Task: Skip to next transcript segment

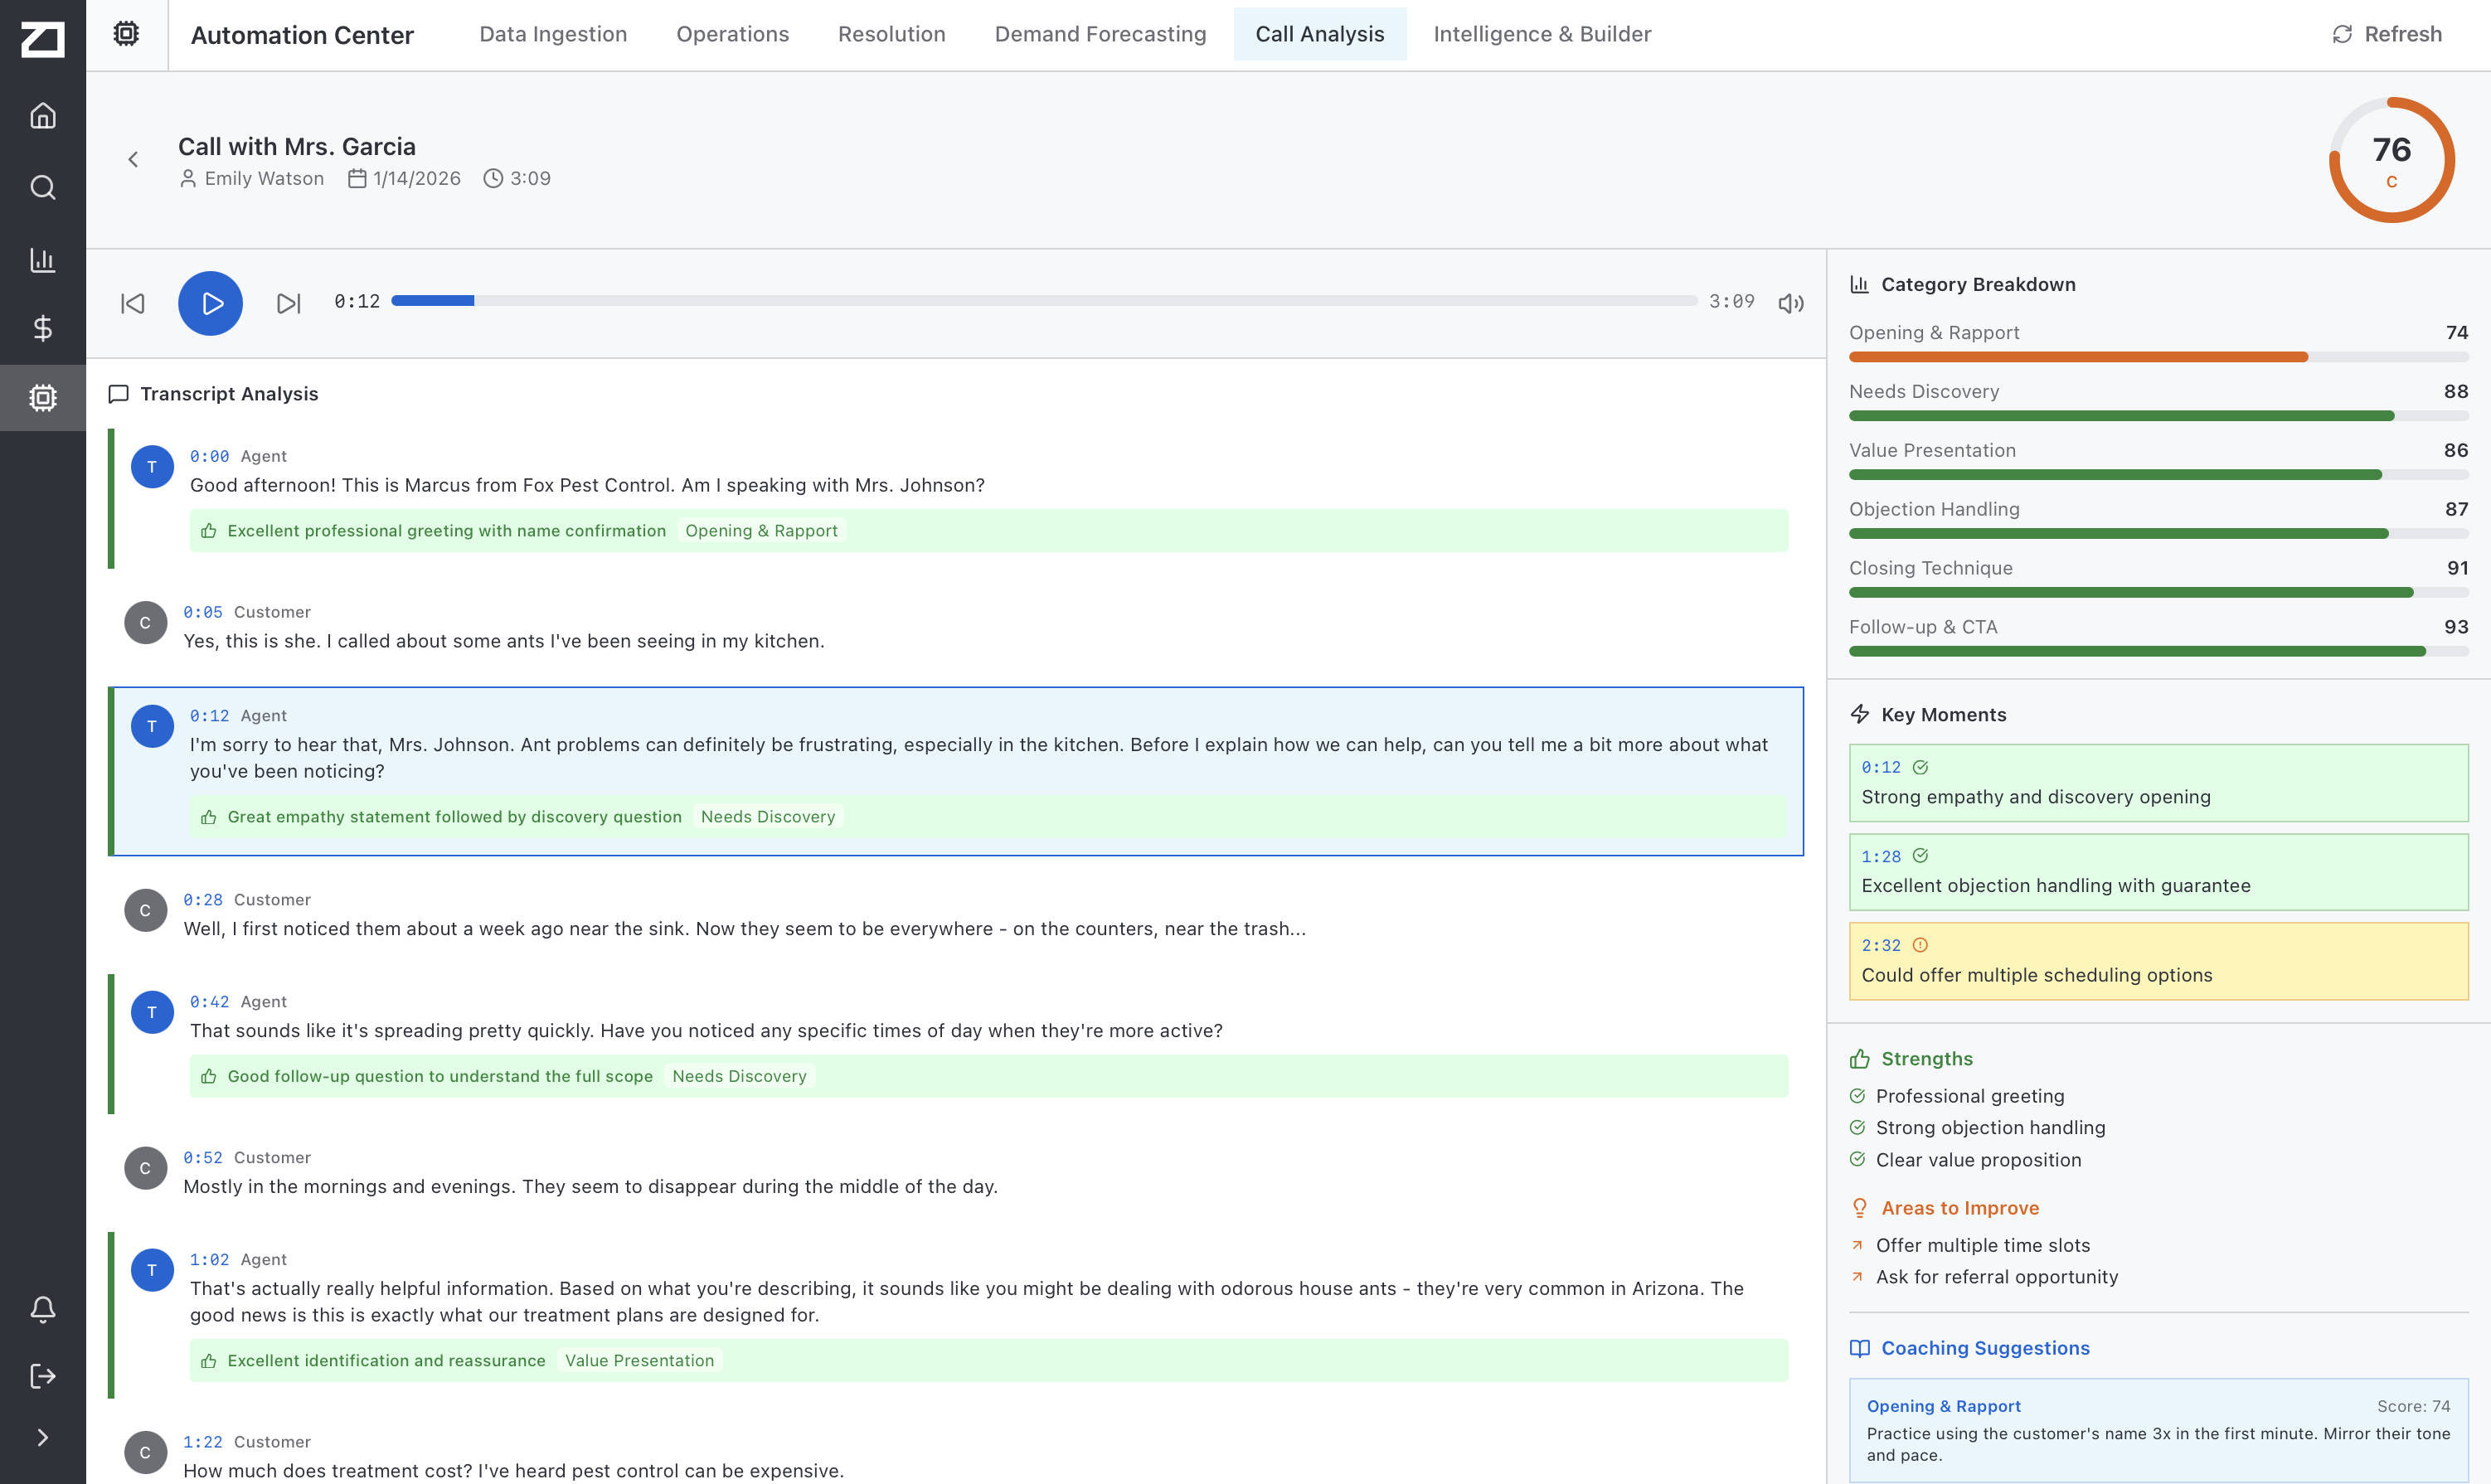Action: (x=288, y=303)
